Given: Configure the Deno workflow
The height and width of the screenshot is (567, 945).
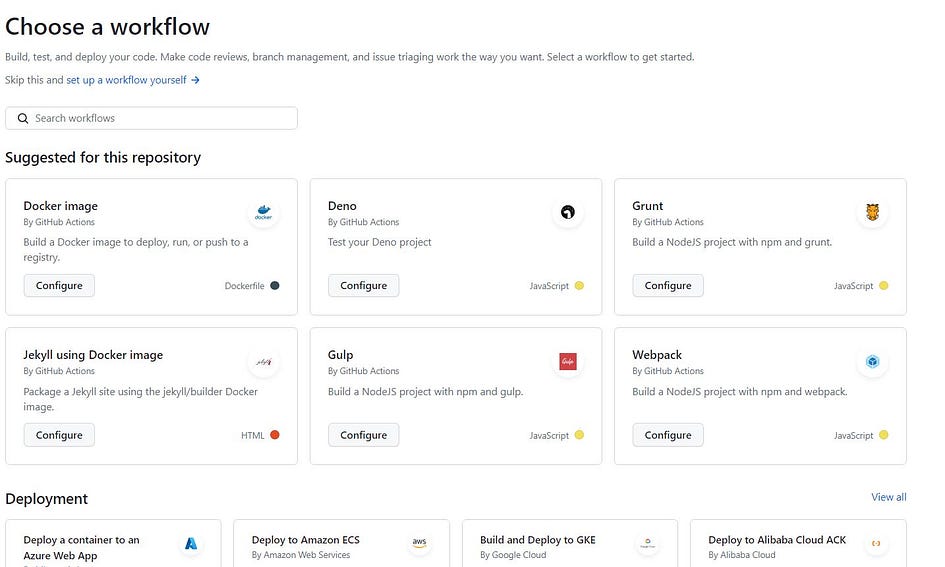Looking at the screenshot, I should pos(363,286).
